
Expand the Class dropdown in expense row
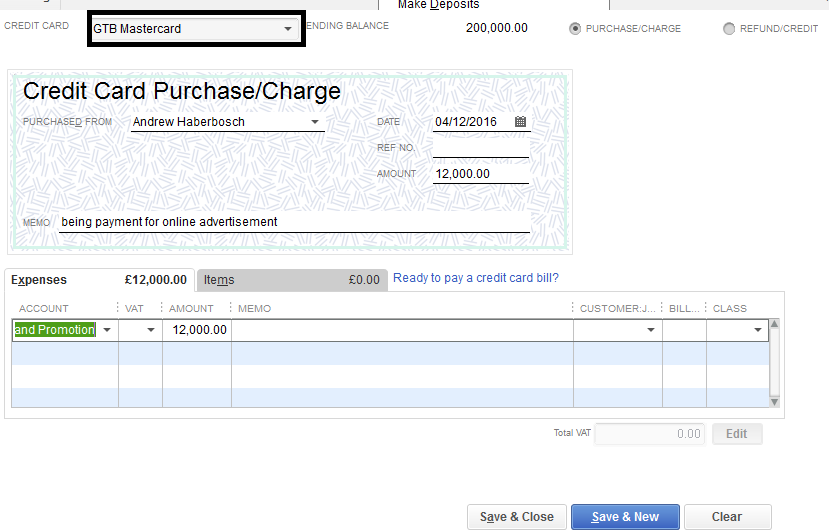pos(757,330)
